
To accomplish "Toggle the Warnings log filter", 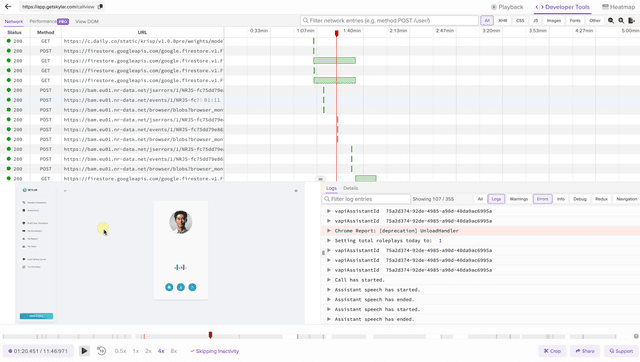I will [x=519, y=199].
